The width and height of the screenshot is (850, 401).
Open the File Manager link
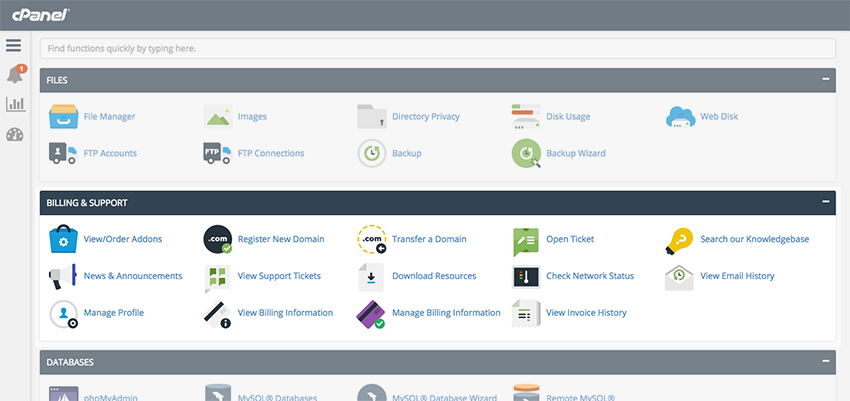(x=110, y=117)
